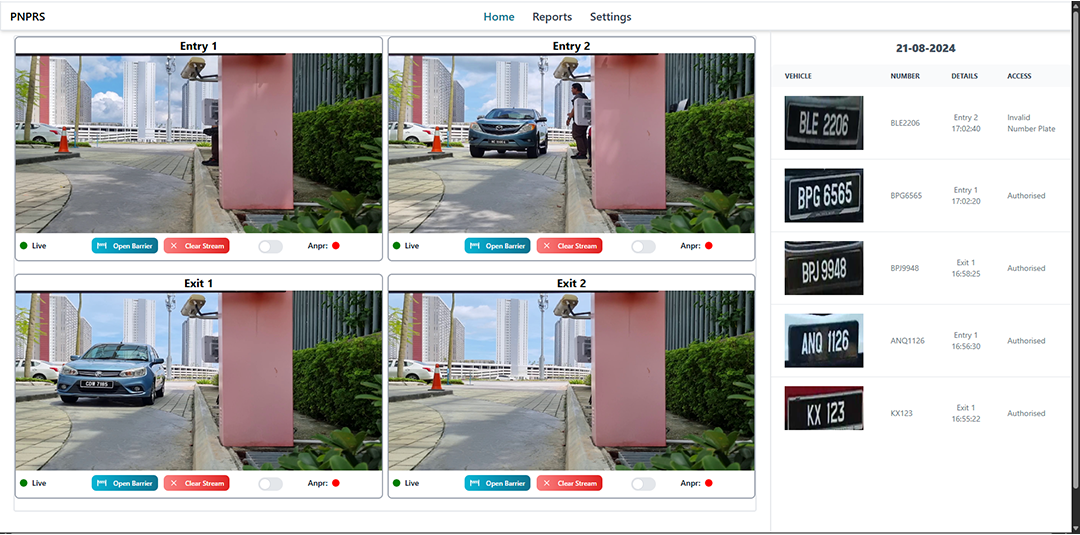This screenshot has width=1080, height=535.
Task: Select the KX 123 plate image
Action: (823, 413)
